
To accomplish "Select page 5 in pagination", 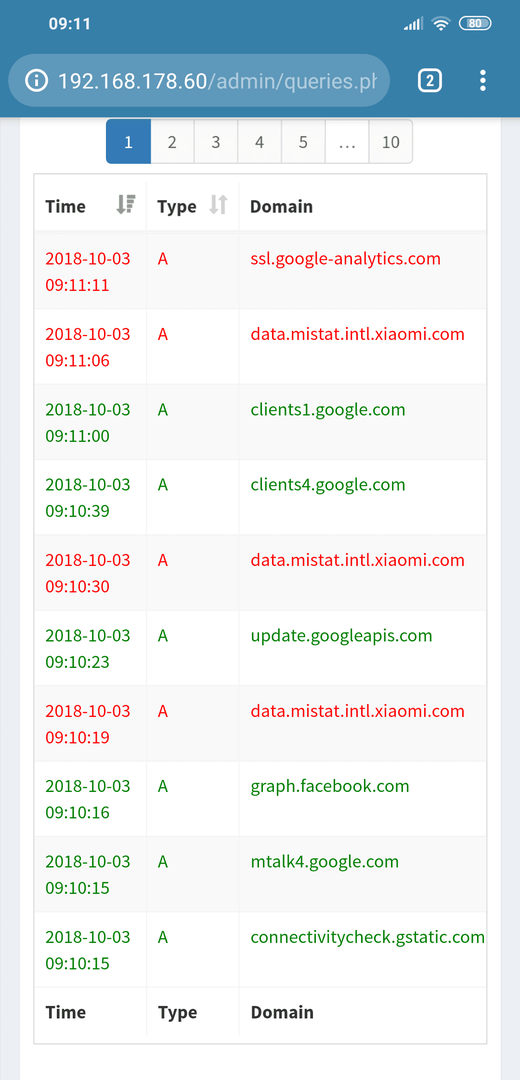I will click(303, 142).
